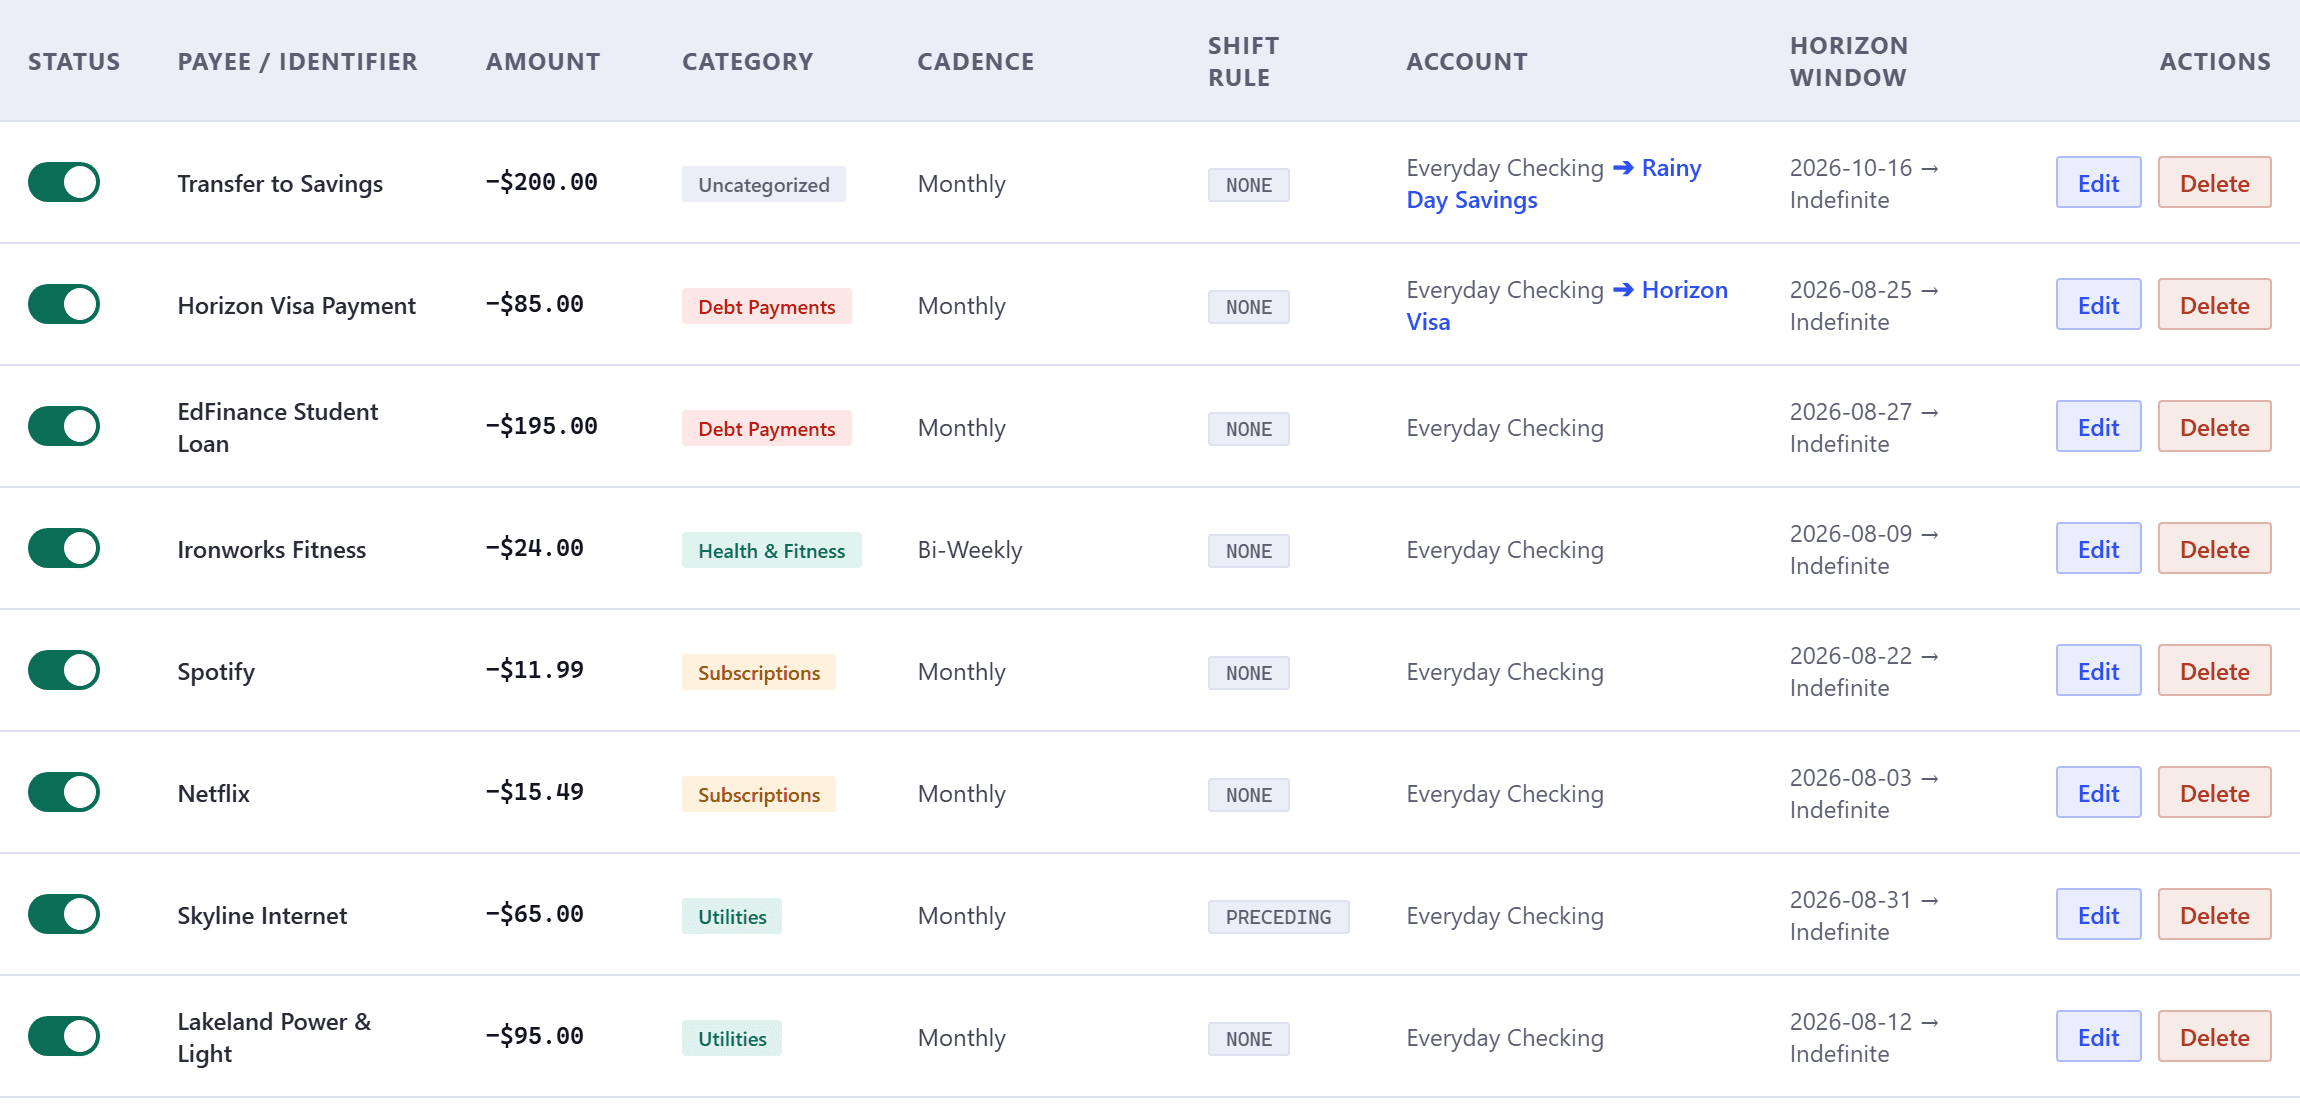The height and width of the screenshot is (1120, 2300).
Task: Switch off Ironworks Fitness recurring status
Action: [x=64, y=548]
